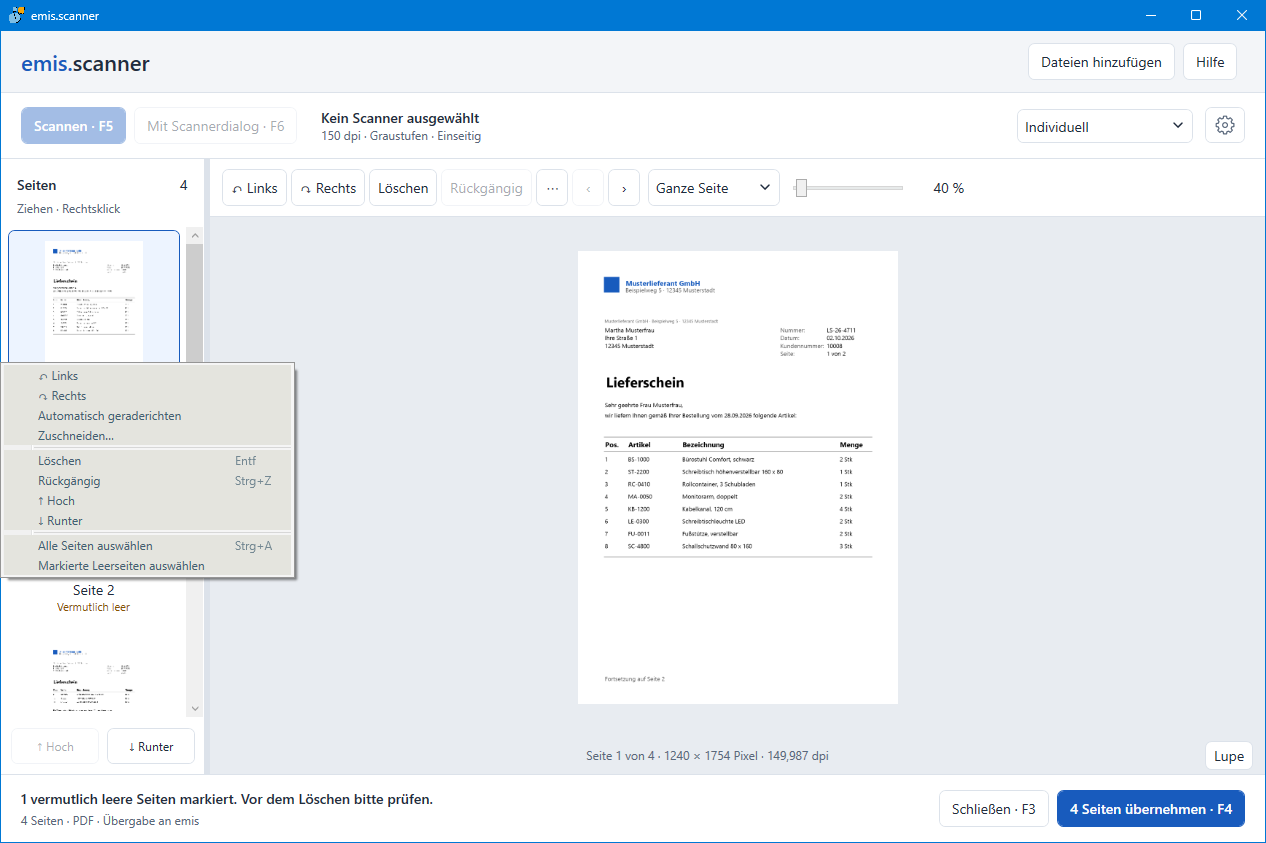This screenshot has height=843, width=1266.
Task: Expand the Ganze Seite zoom dropdown
Action: (x=714, y=188)
